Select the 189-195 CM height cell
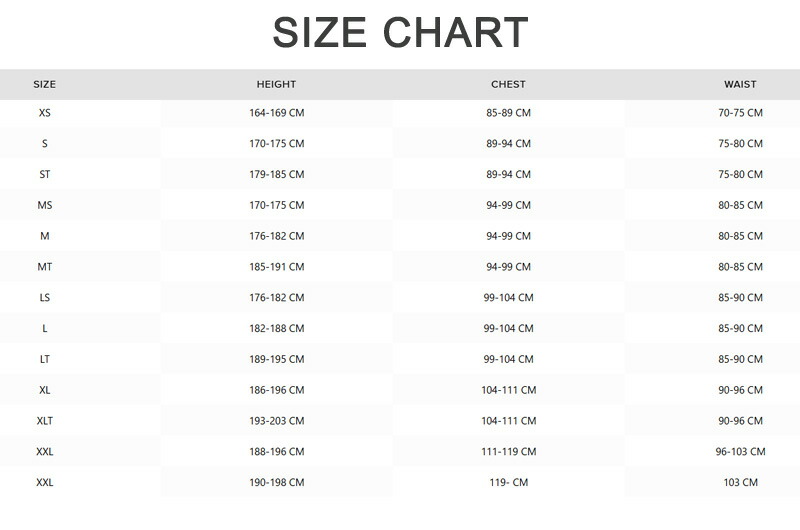Screen dimensions: 800x530 (276, 359)
